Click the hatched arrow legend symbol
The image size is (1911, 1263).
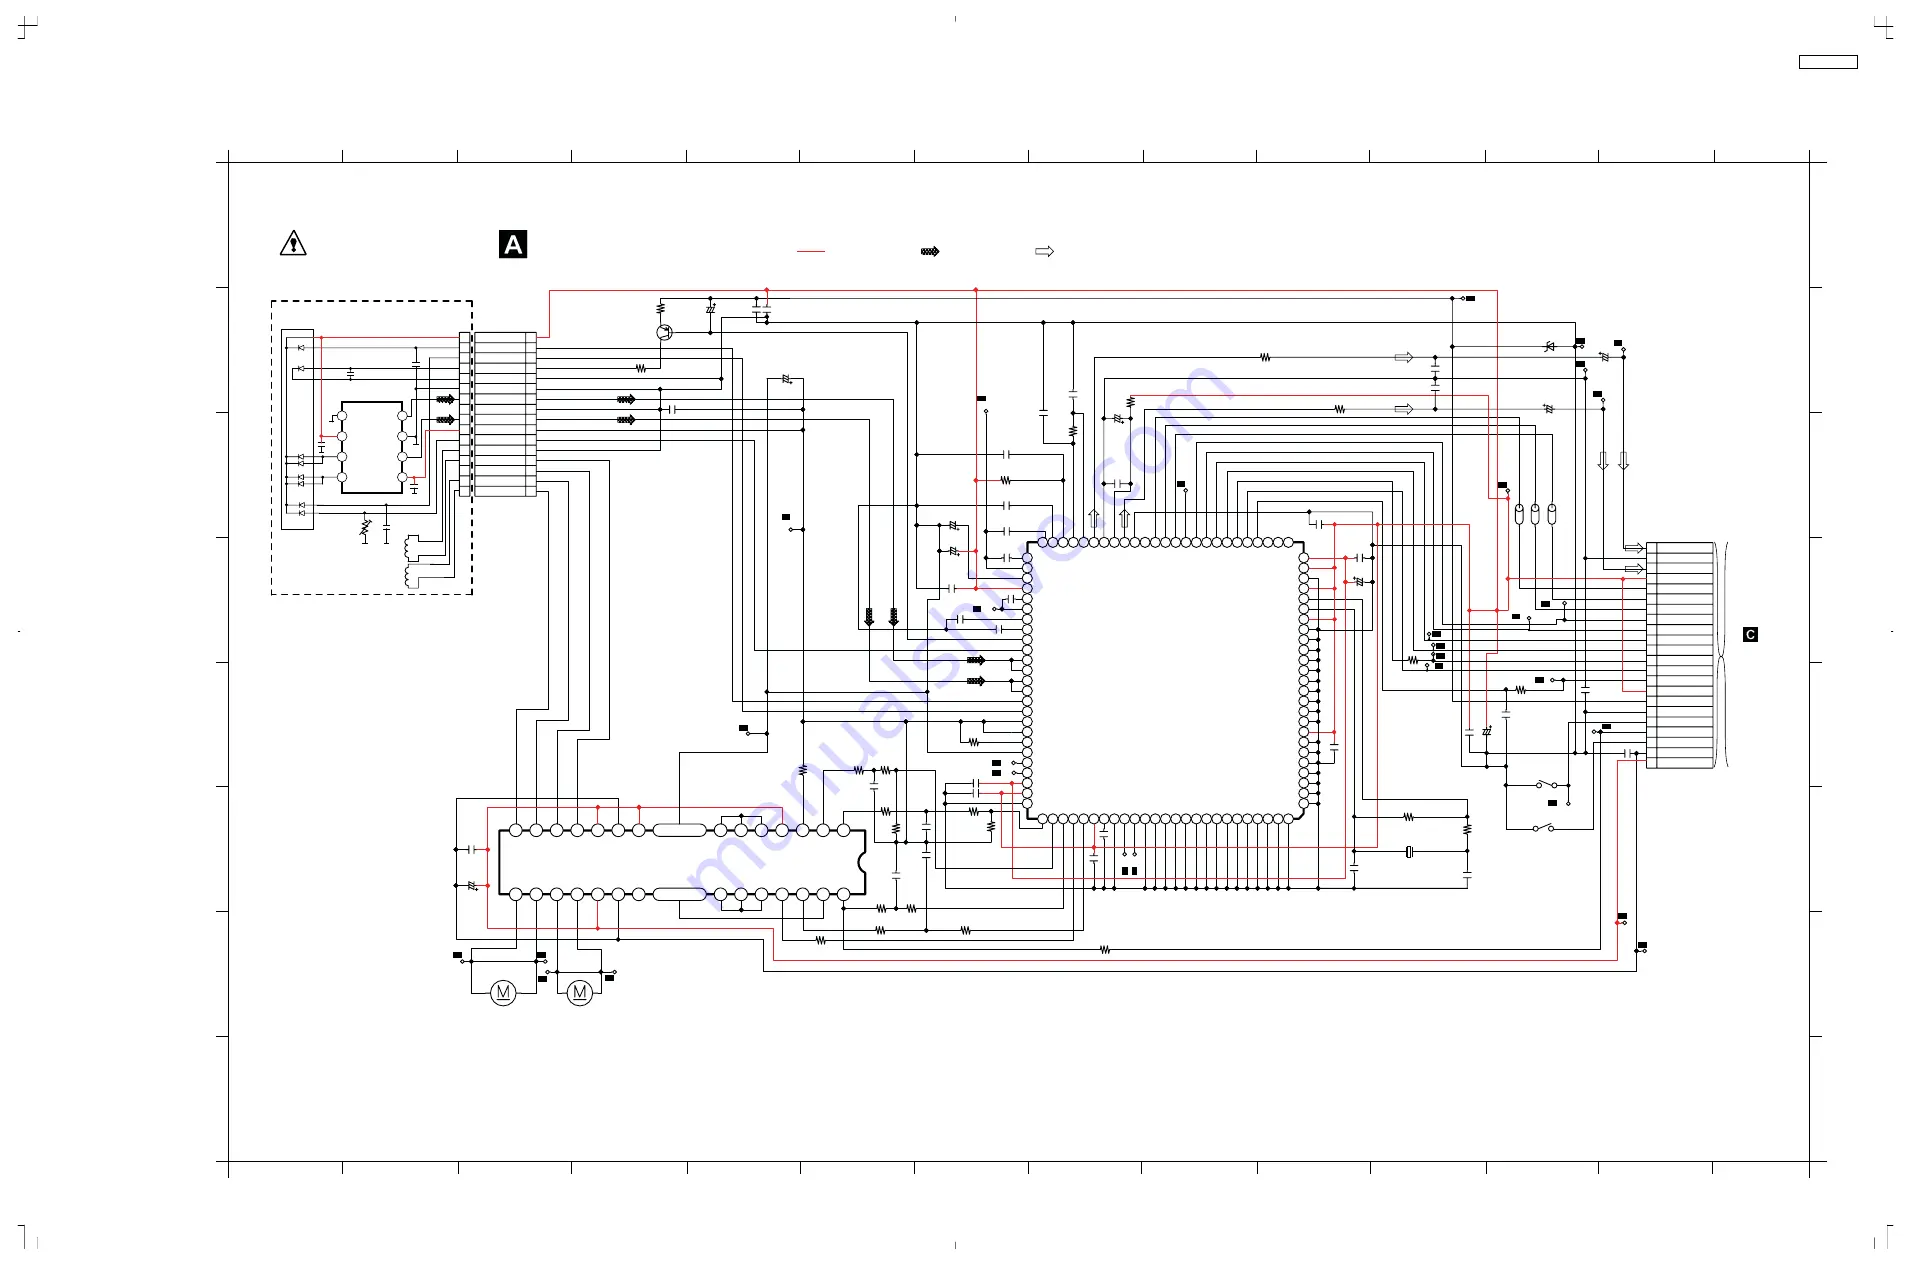(x=930, y=251)
